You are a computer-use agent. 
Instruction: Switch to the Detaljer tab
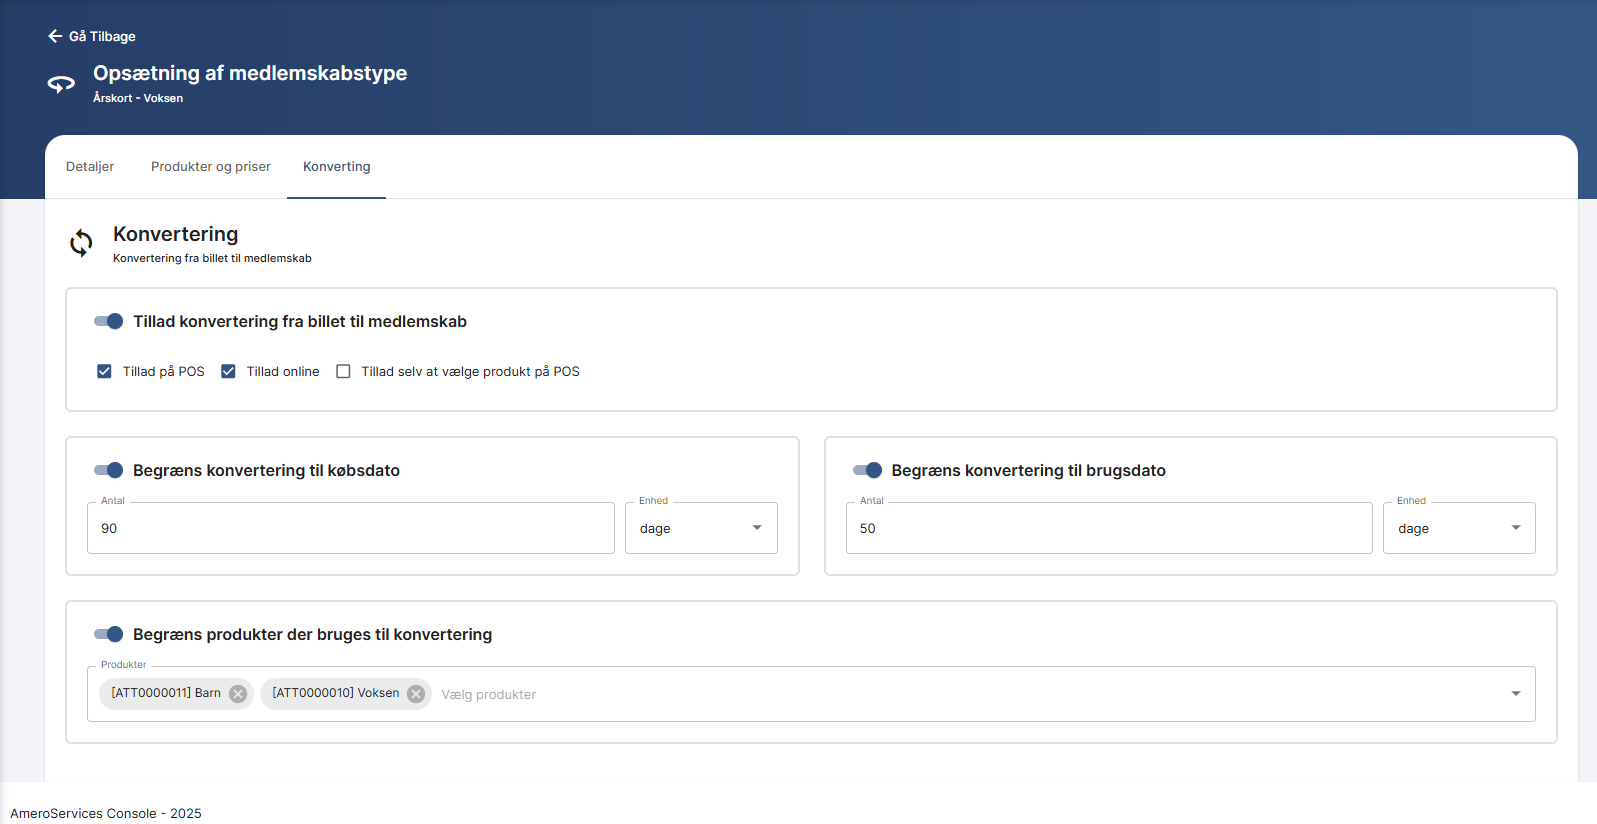pyautogui.click(x=90, y=167)
